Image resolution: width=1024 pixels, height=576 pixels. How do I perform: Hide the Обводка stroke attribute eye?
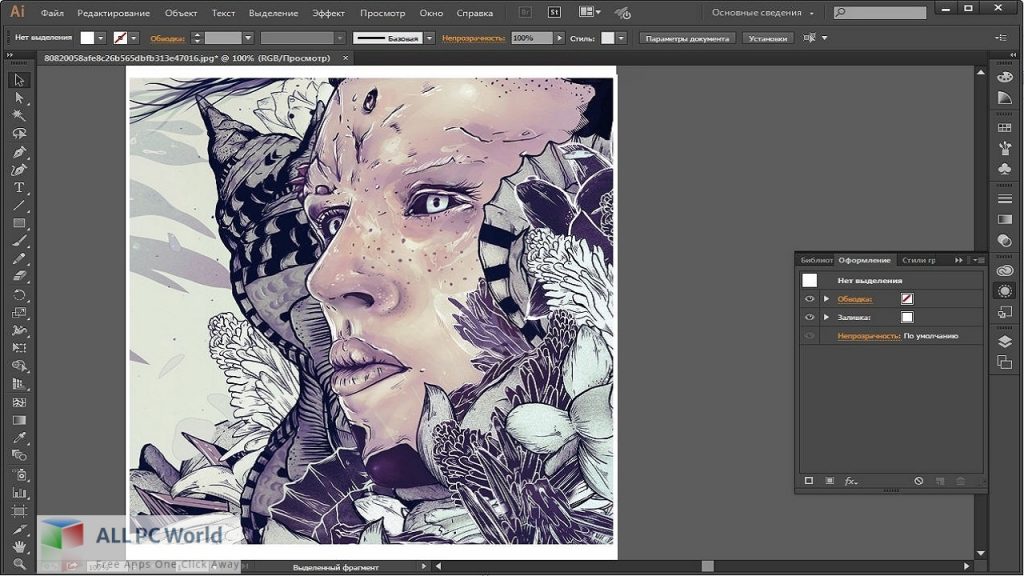pos(810,299)
